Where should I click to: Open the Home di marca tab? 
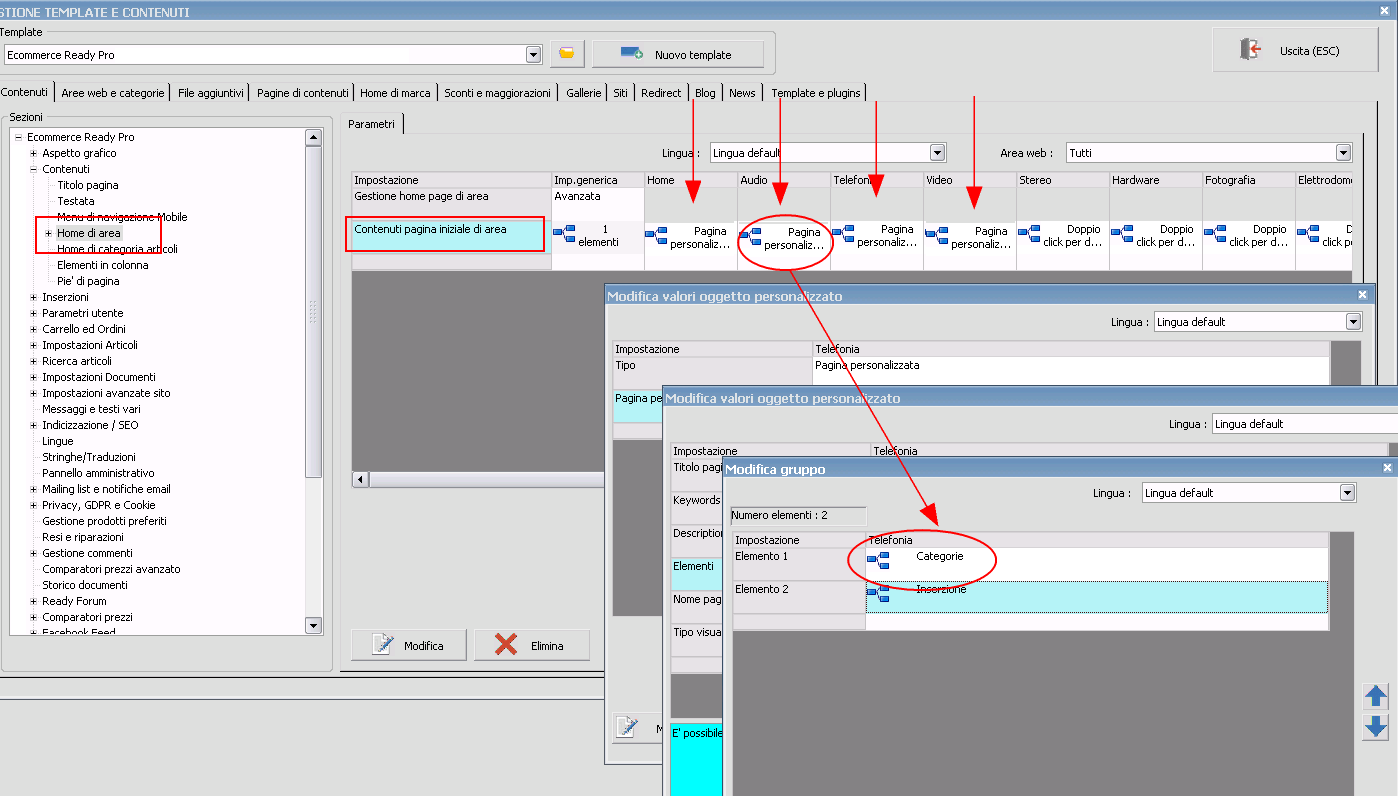click(395, 93)
